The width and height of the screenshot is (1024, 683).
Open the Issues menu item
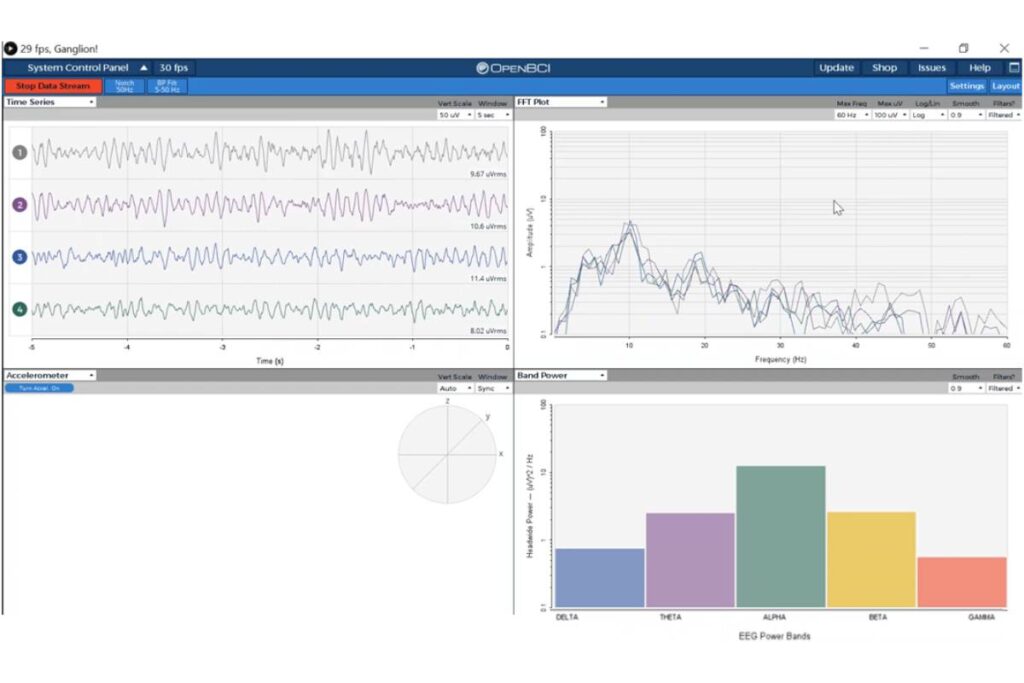pos(932,68)
